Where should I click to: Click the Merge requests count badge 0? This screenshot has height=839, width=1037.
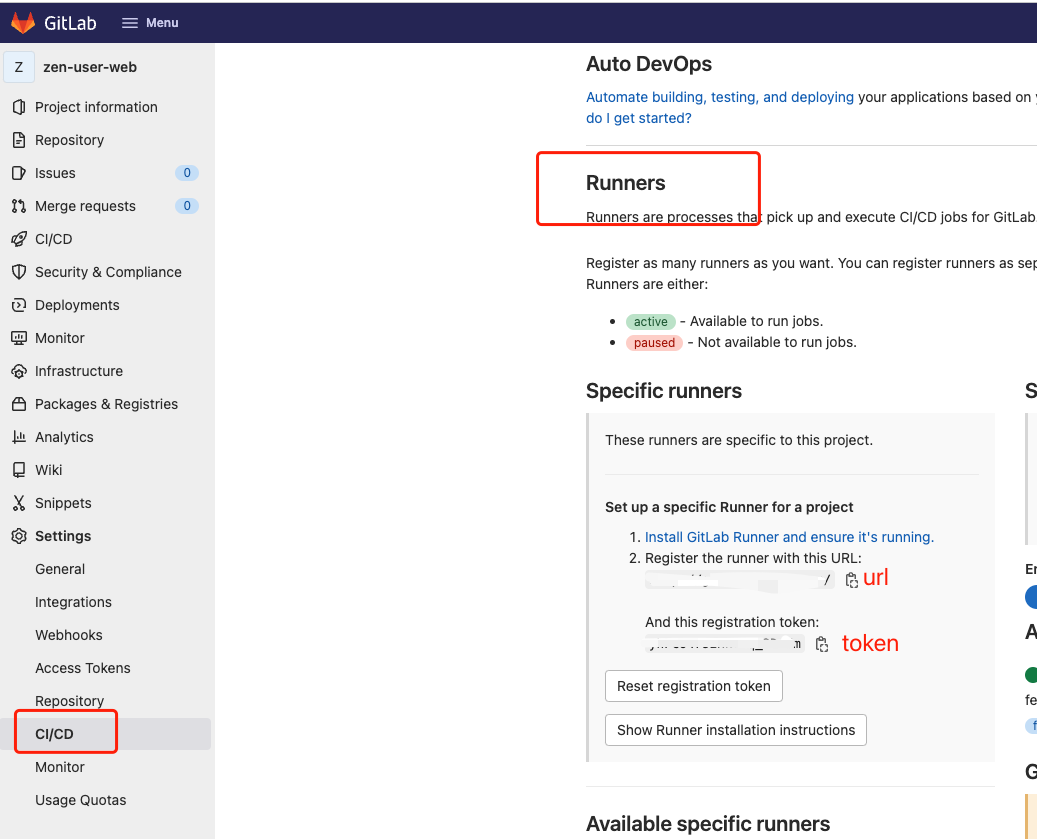187,206
